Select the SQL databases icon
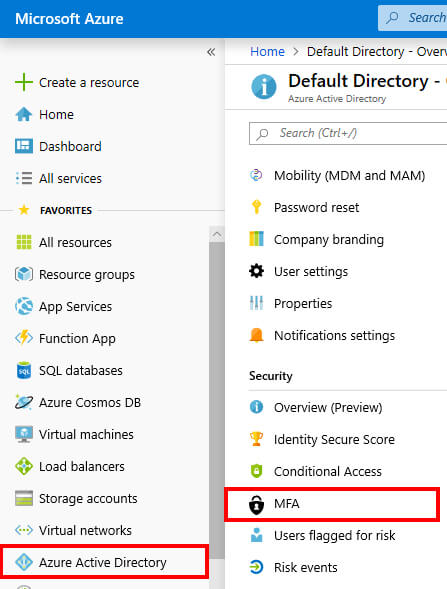This screenshot has height=589, width=447. (24, 370)
